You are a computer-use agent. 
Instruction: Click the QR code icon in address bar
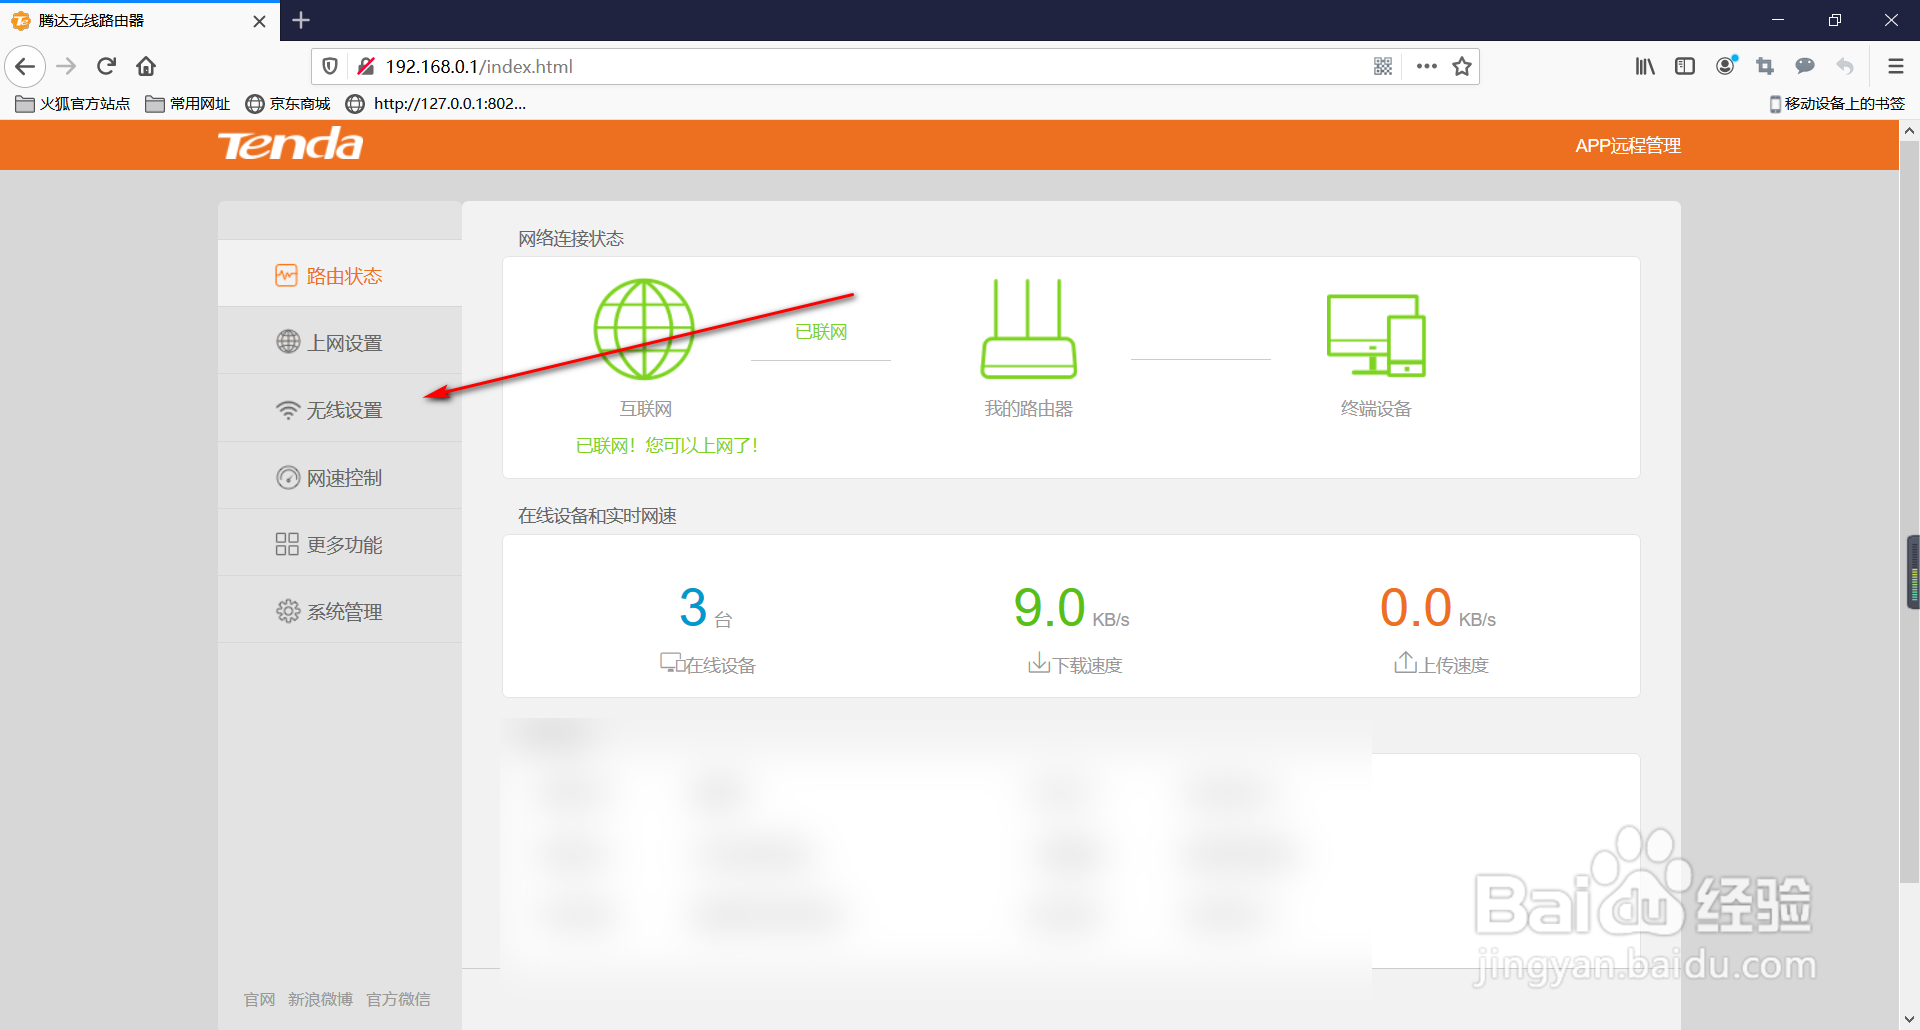[1383, 67]
